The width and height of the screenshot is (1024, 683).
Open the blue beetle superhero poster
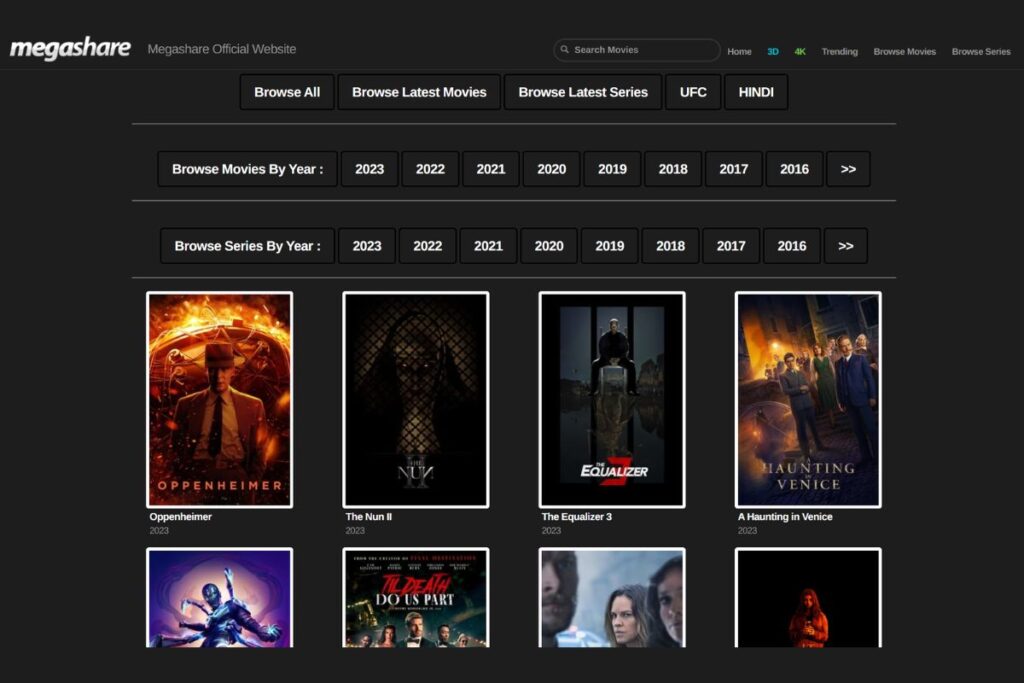(x=219, y=597)
